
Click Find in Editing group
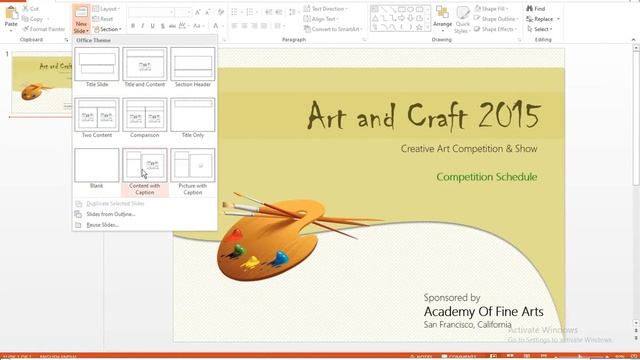(x=536, y=9)
